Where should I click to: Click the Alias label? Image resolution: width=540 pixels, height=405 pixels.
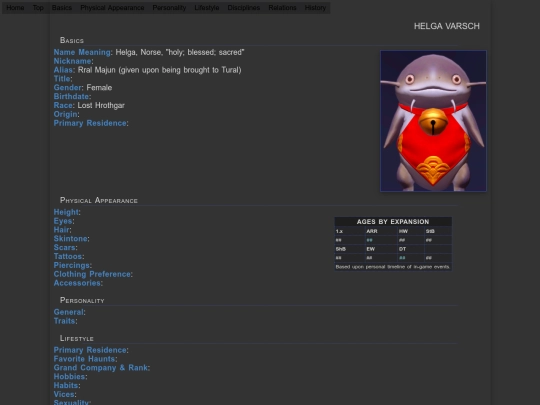63,70
